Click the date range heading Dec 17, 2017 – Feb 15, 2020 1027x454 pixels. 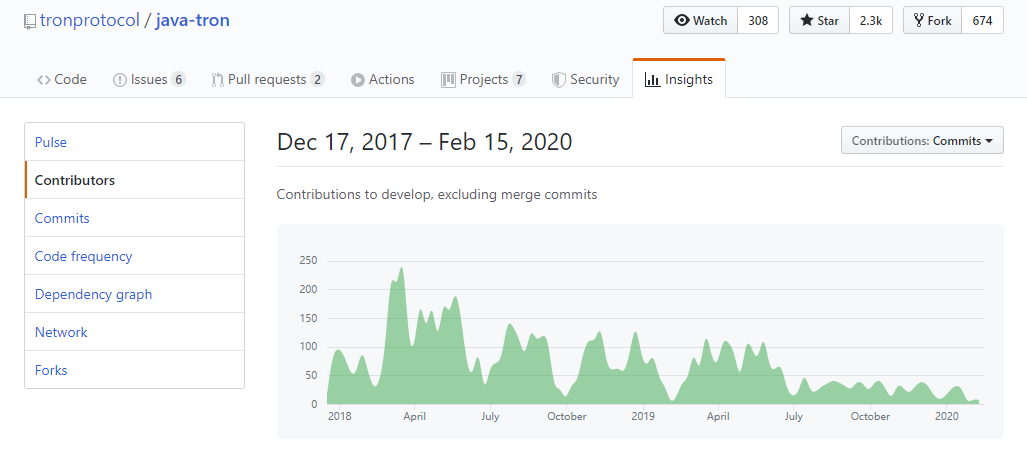(x=424, y=142)
